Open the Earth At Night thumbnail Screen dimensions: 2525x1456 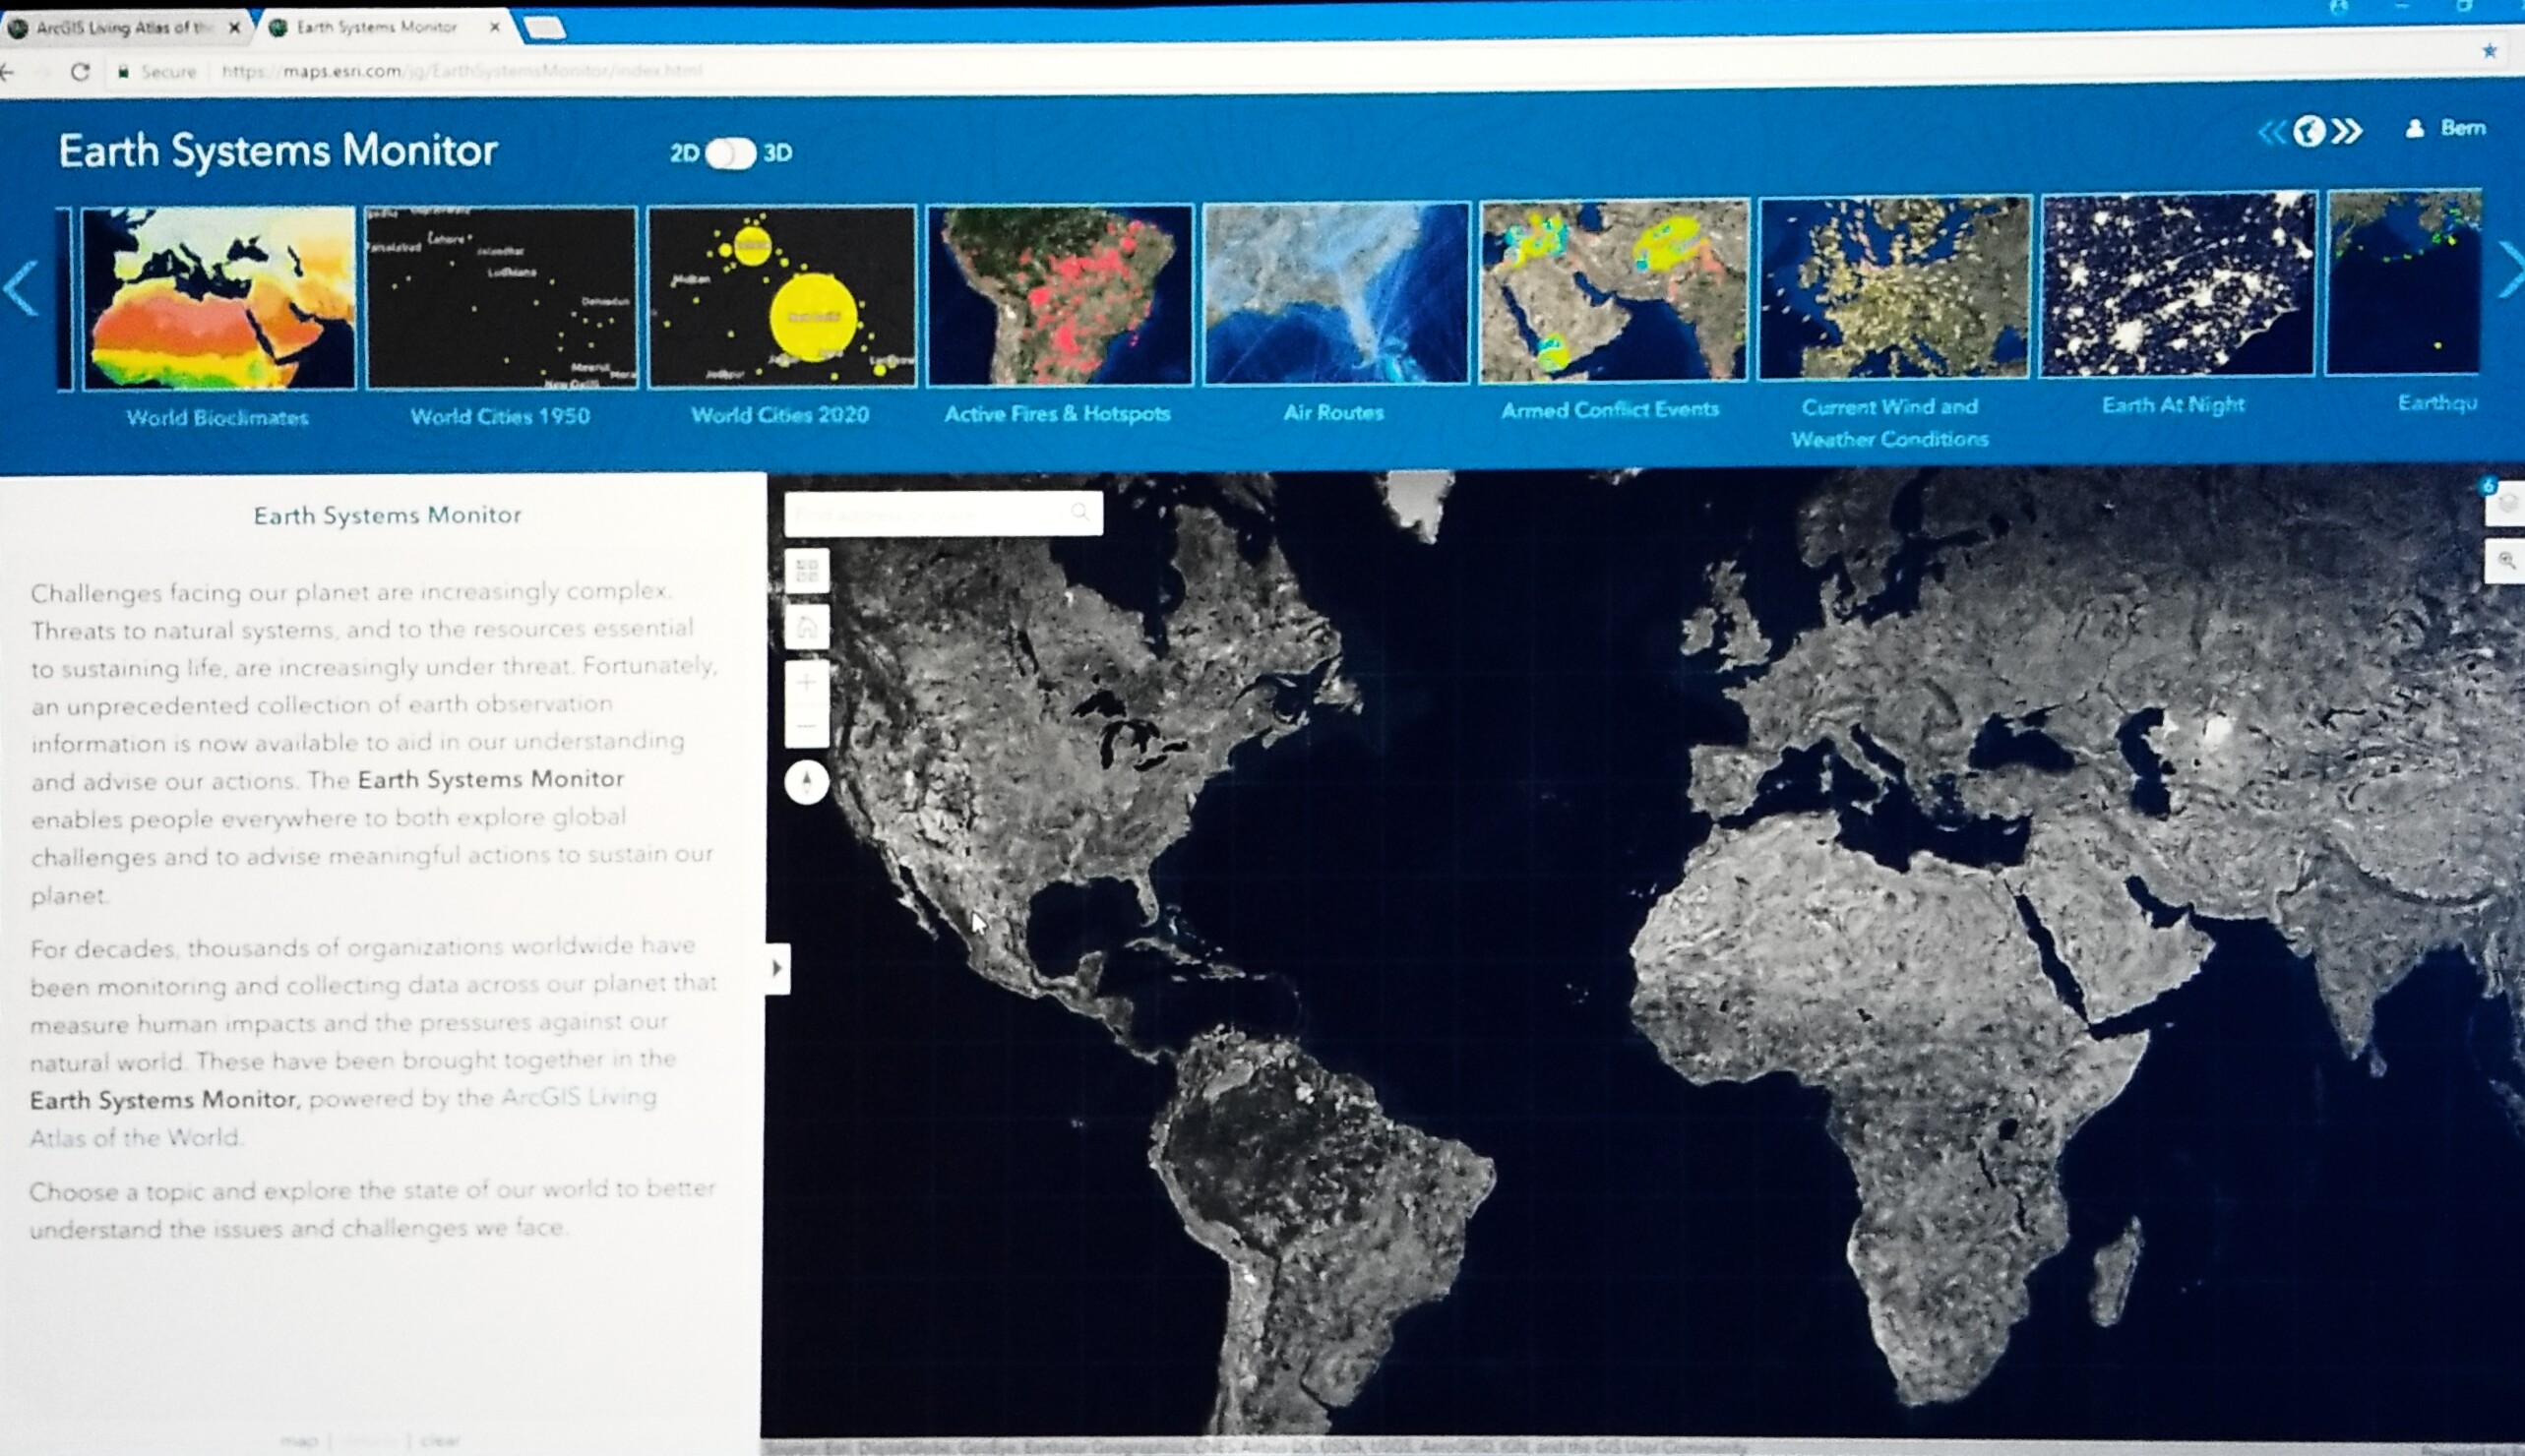[x=2178, y=285]
